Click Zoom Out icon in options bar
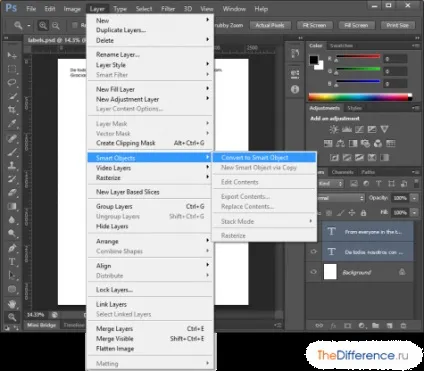 [56, 25]
